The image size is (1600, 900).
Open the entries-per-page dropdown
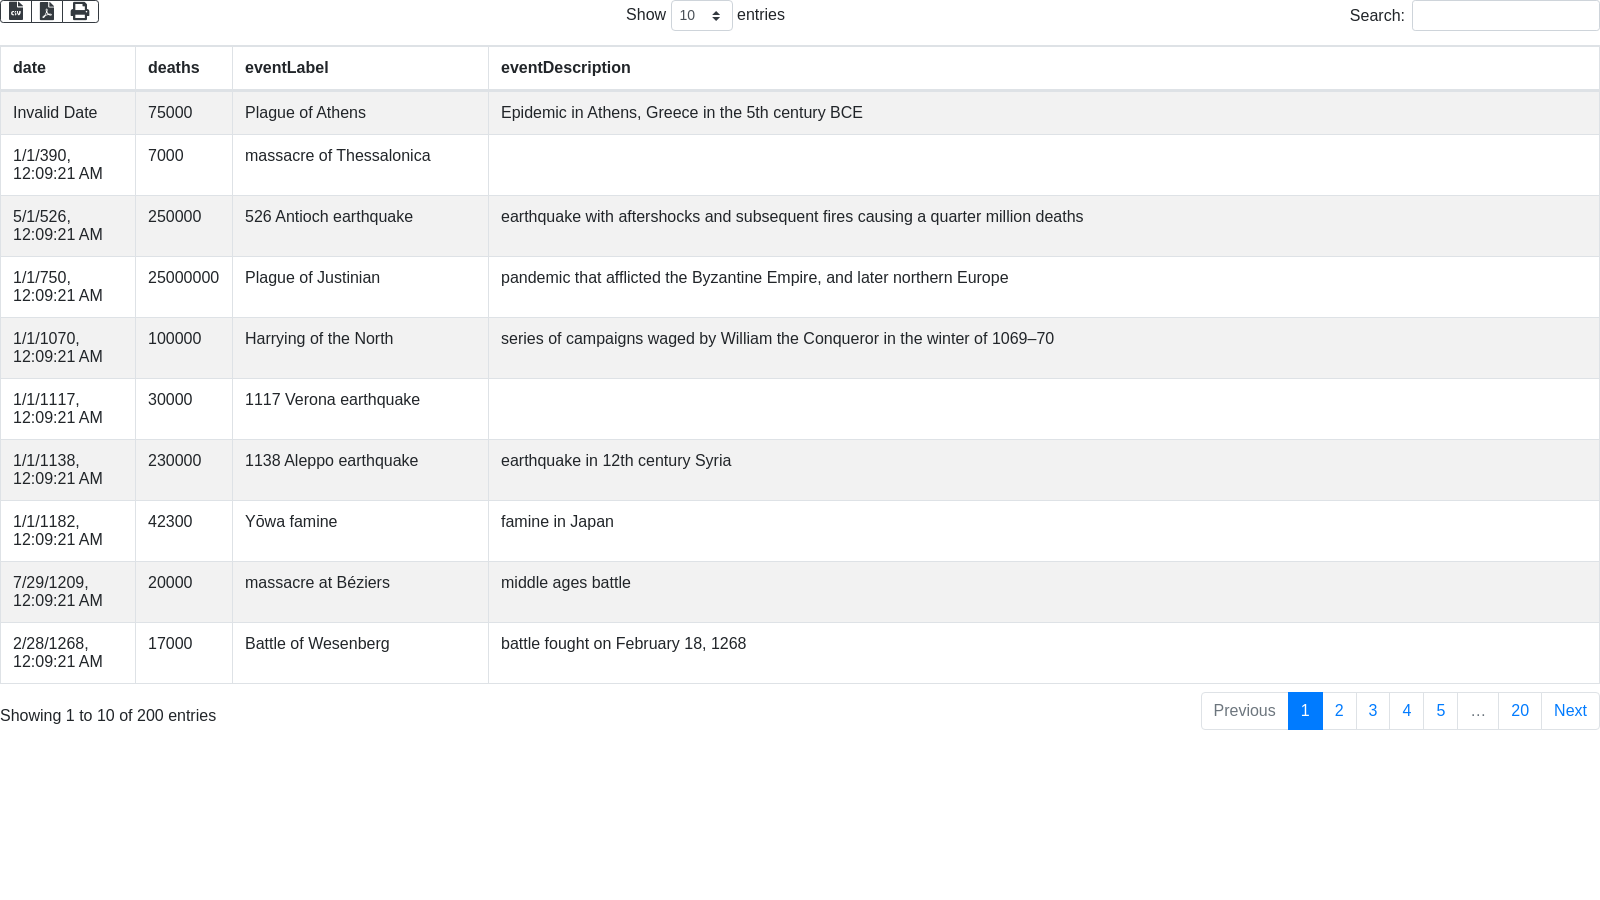[701, 16]
